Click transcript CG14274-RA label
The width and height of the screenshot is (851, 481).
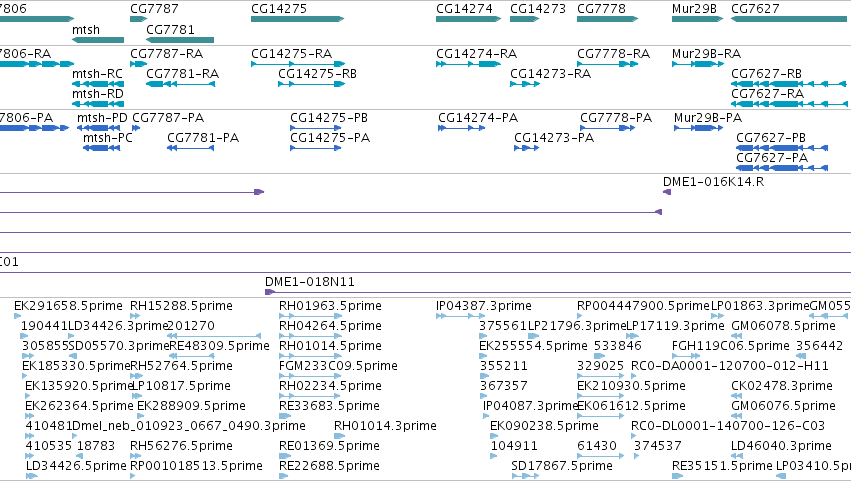point(477,54)
